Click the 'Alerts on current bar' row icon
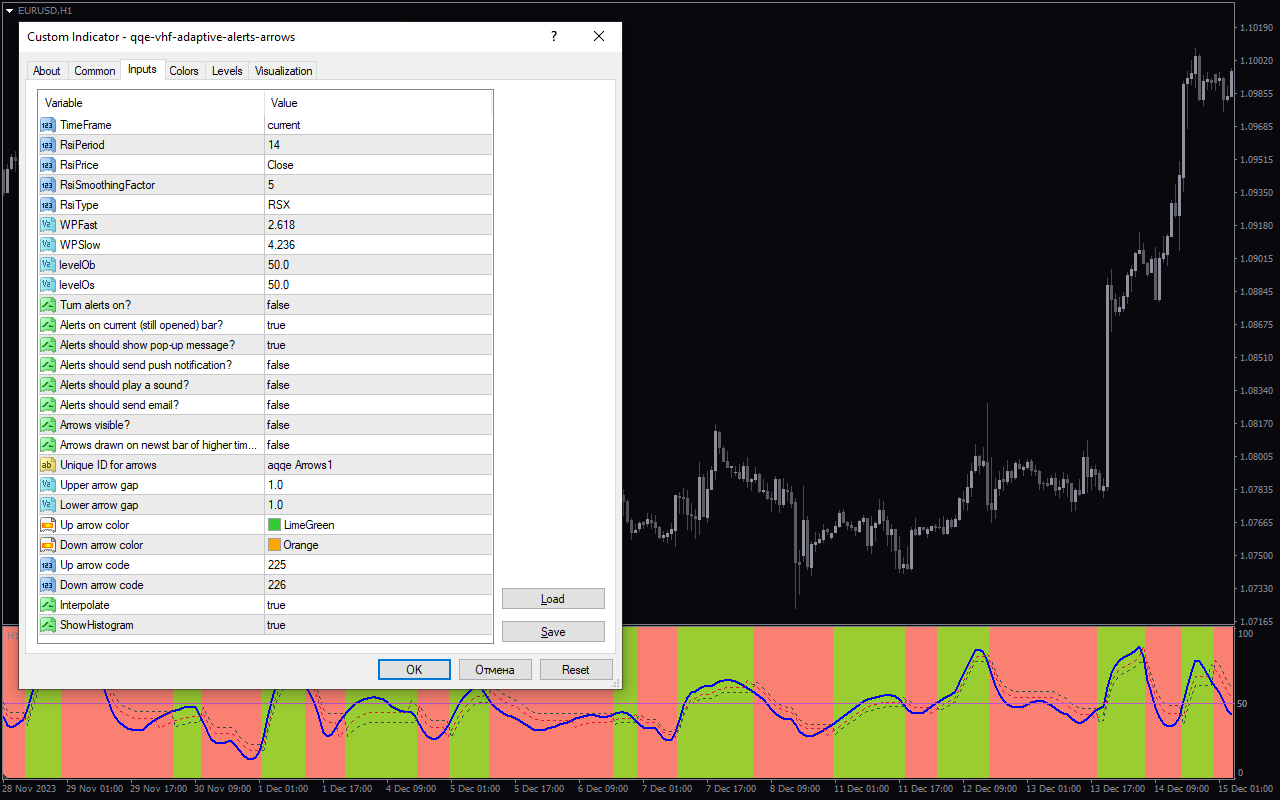 point(48,325)
